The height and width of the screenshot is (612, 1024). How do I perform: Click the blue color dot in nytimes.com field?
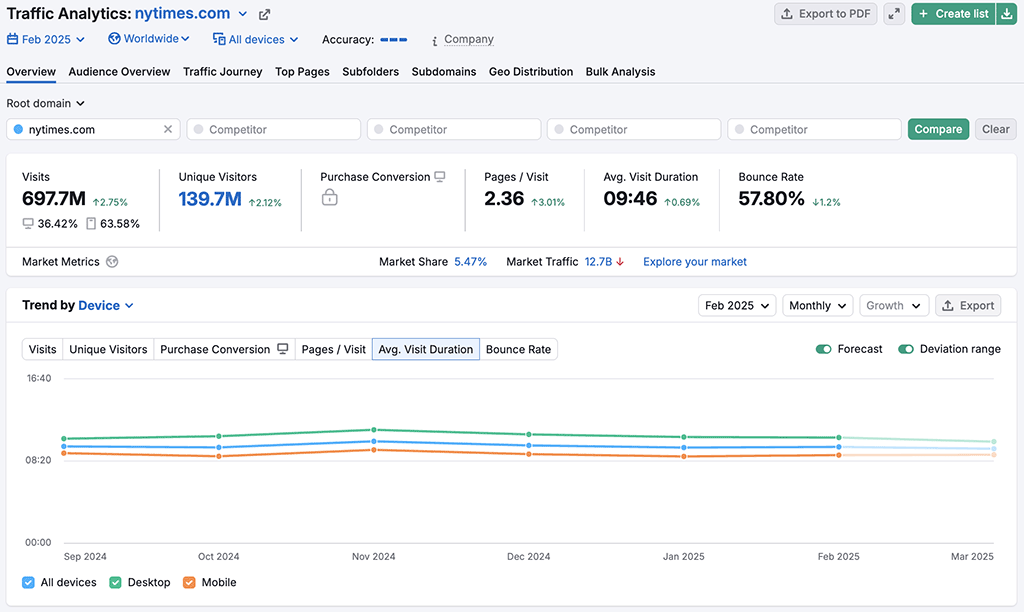coord(18,129)
